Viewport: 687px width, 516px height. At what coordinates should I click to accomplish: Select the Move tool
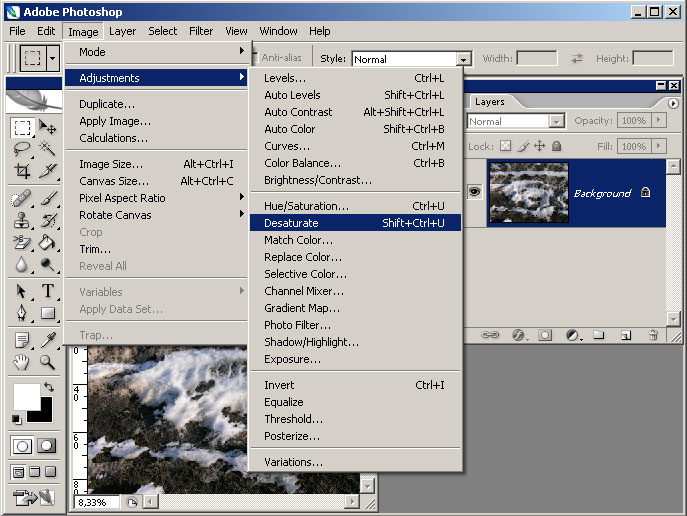(x=47, y=127)
